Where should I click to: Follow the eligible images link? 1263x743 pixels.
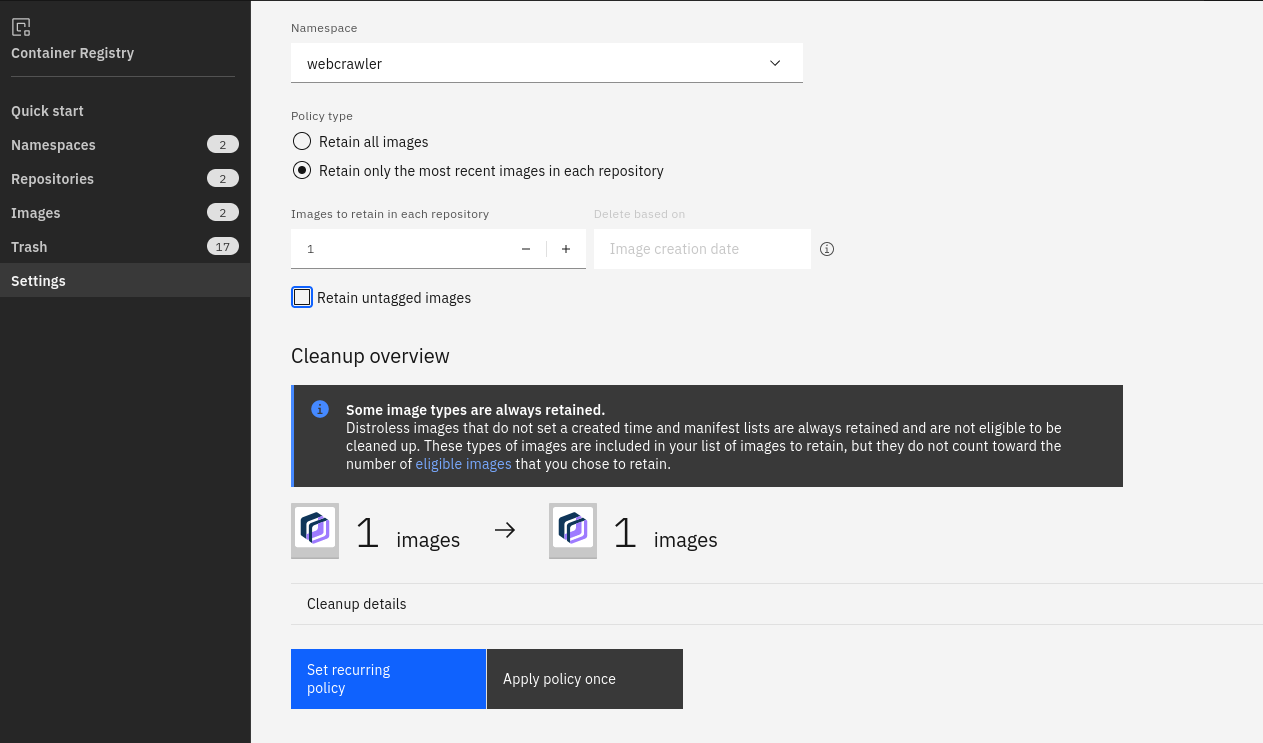point(463,464)
